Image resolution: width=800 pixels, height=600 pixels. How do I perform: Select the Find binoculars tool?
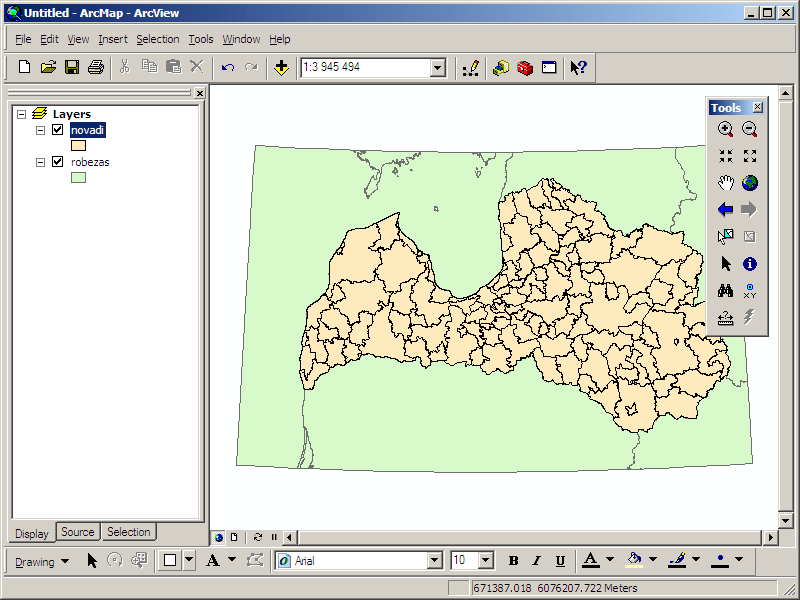[x=726, y=291]
